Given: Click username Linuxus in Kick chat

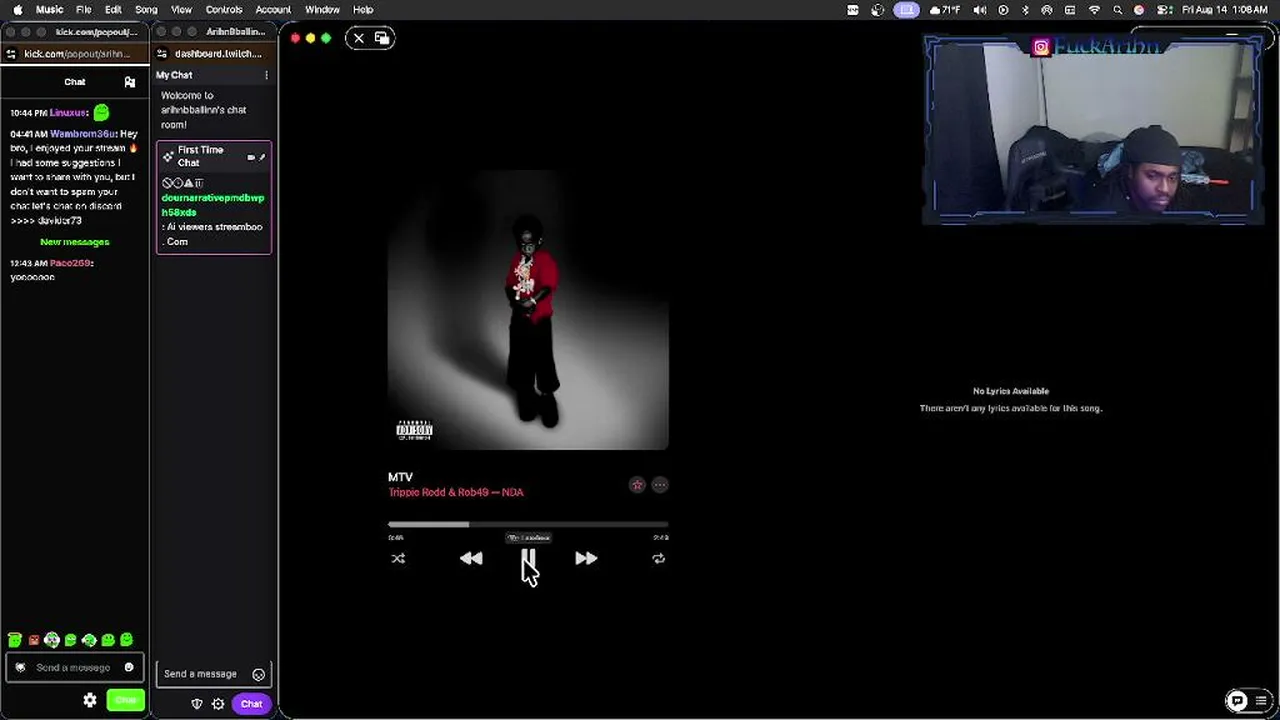Looking at the screenshot, I should (68, 113).
